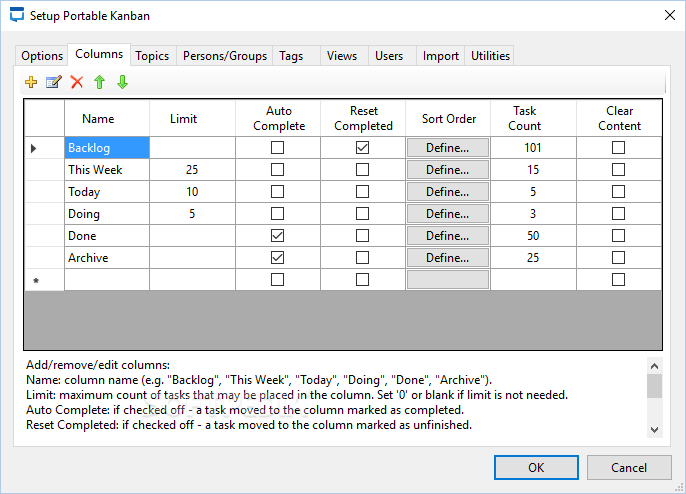This screenshot has height=494, width=686.
Task: Go to the Views tab
Action: (x=342, y=56)
